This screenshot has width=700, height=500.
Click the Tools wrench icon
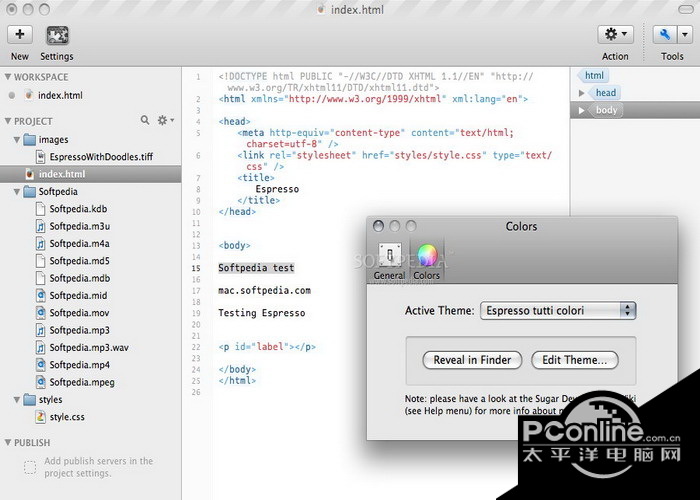[665, 34]
